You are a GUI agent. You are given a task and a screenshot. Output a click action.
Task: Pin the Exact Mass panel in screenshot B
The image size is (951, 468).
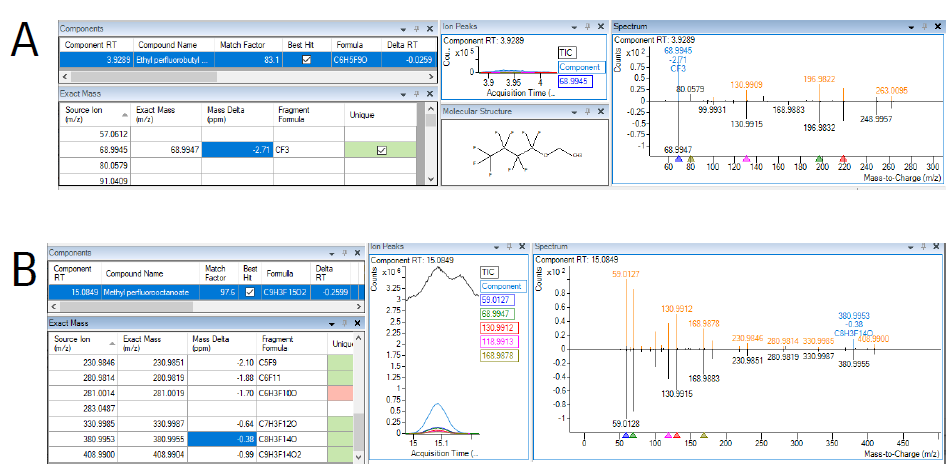(344, 323)
